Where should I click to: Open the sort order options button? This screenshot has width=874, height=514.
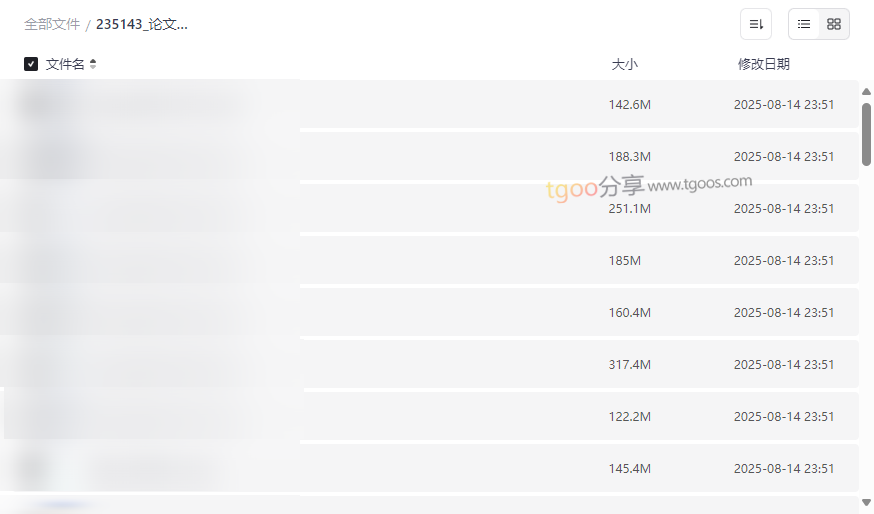point(756,24)
